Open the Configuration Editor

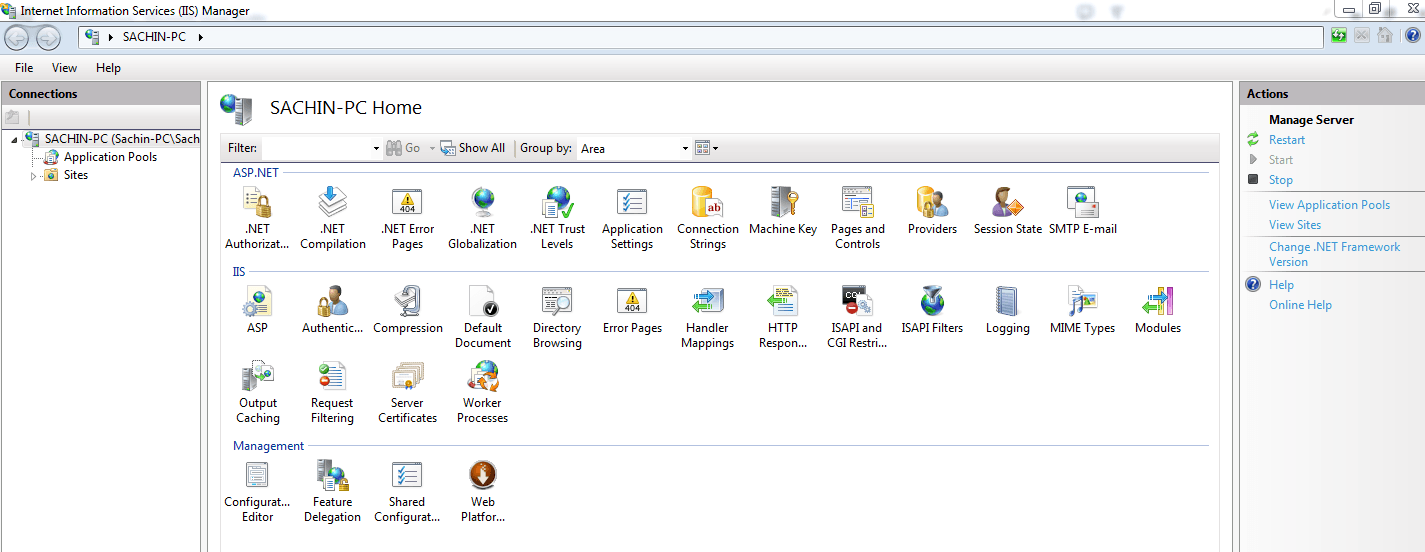pos(257,491)
